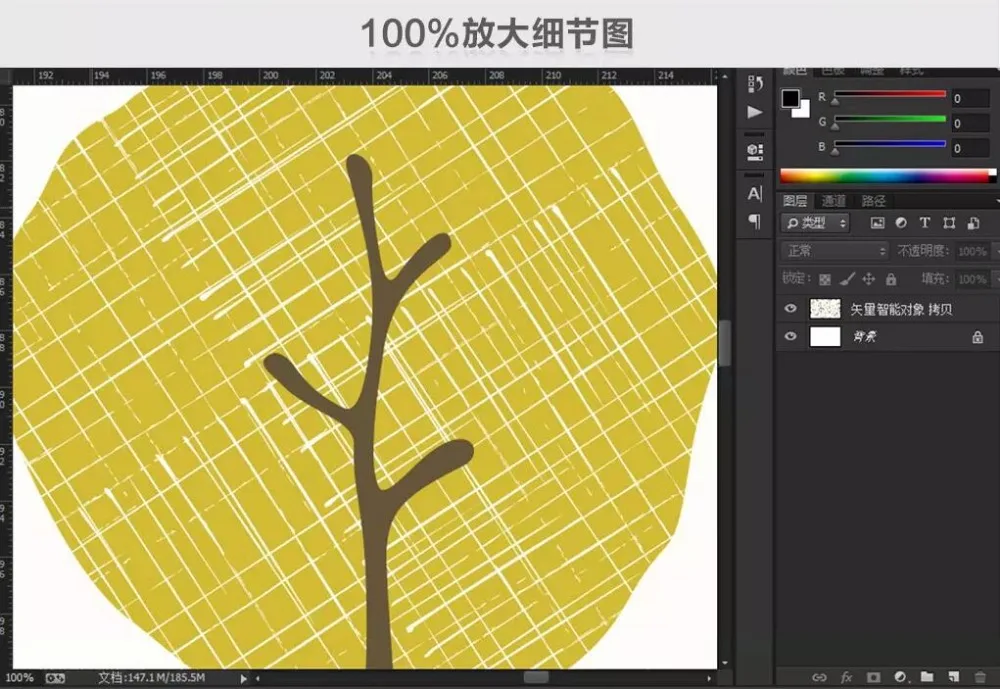
Task: Open the Character panel icon
Action: tap(755, 193)
